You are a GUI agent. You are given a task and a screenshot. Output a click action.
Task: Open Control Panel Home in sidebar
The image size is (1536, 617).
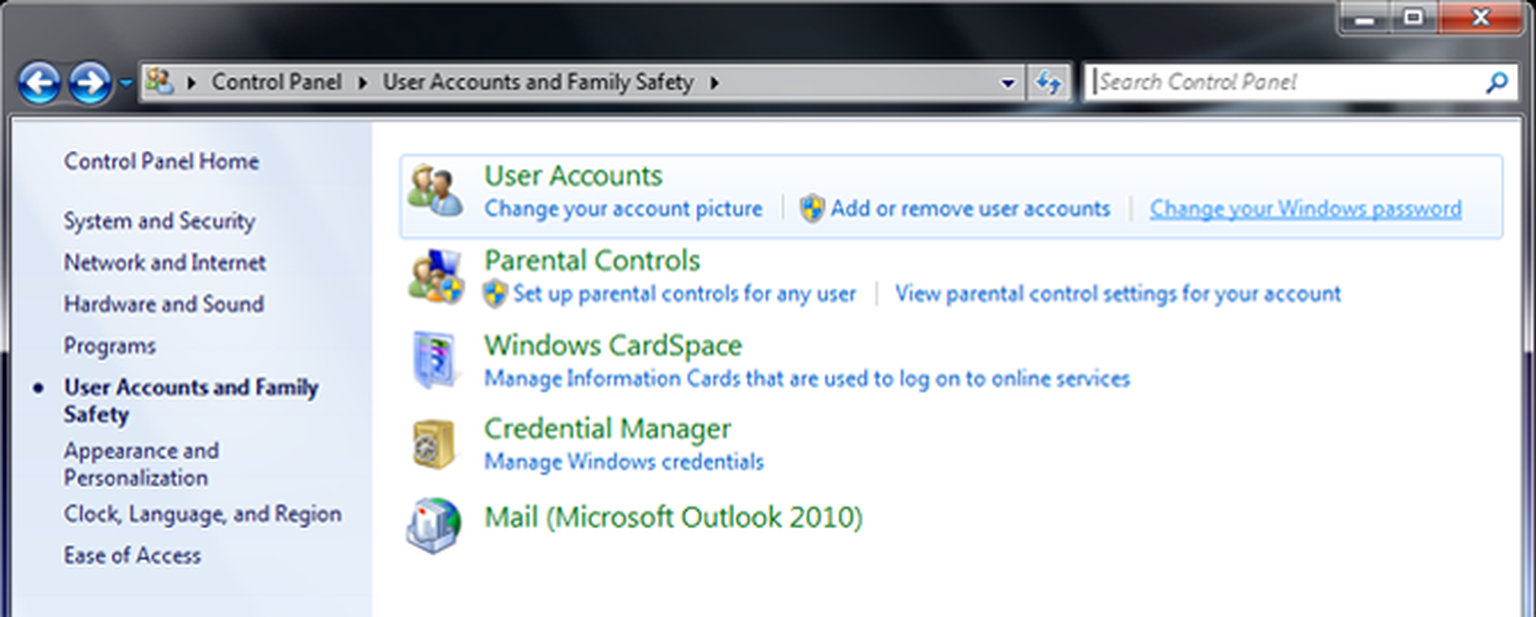(161, 161)
